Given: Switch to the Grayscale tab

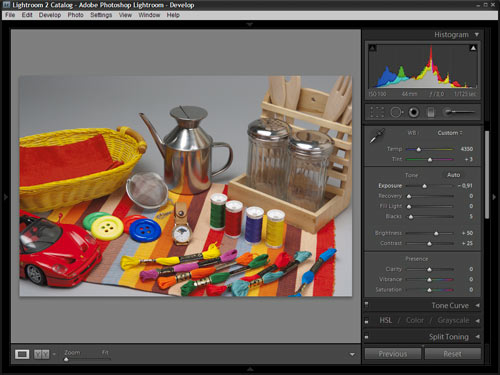Looking at the screenshot, I should (x=453, y=320).
